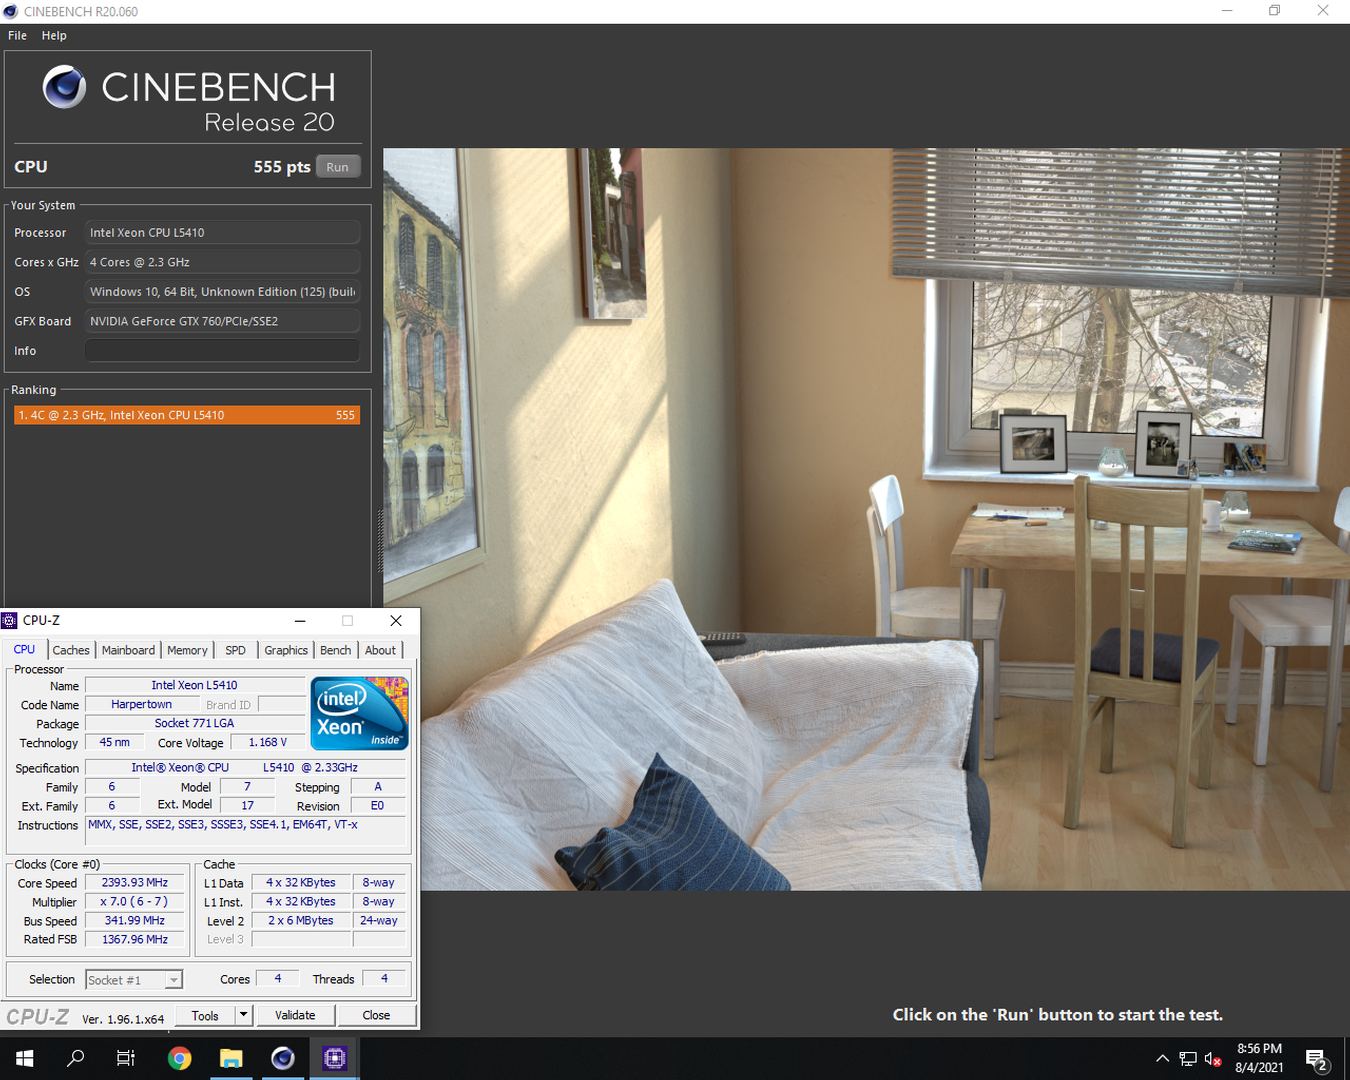
Task: Click Multiplier value x 7.0 (6 - 7)
Action: tap(135, 901)
